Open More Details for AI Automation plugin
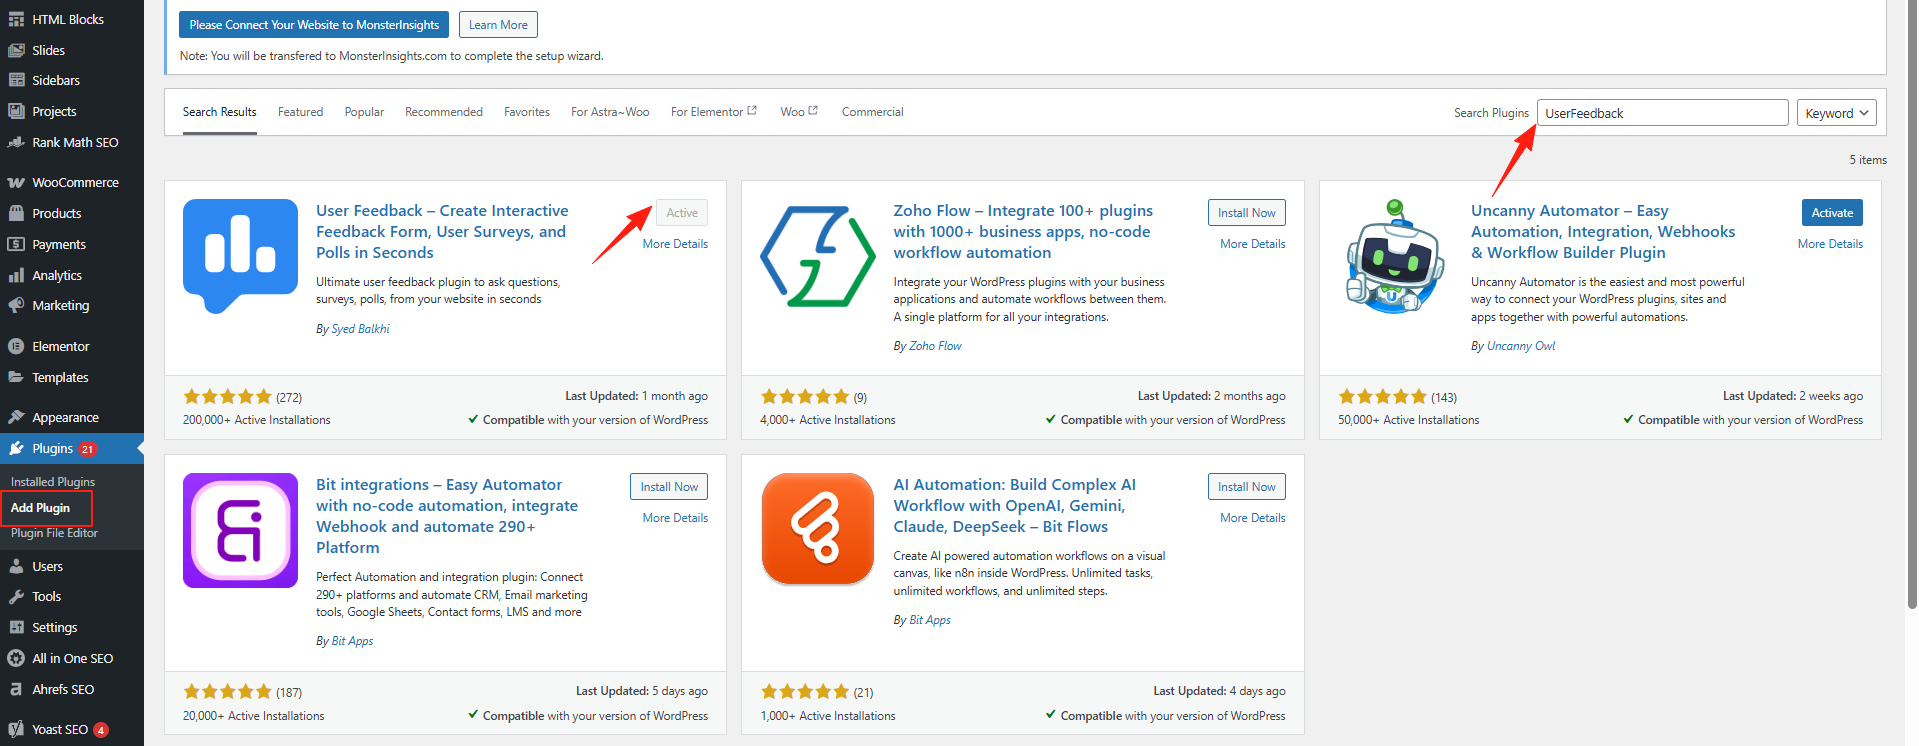This screenshot has width=1919, height=746. (1252, 518)
